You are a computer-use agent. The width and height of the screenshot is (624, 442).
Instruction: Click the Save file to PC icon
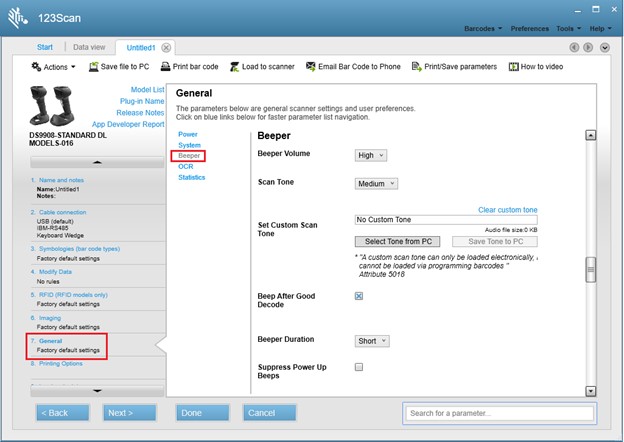(93, 67)
